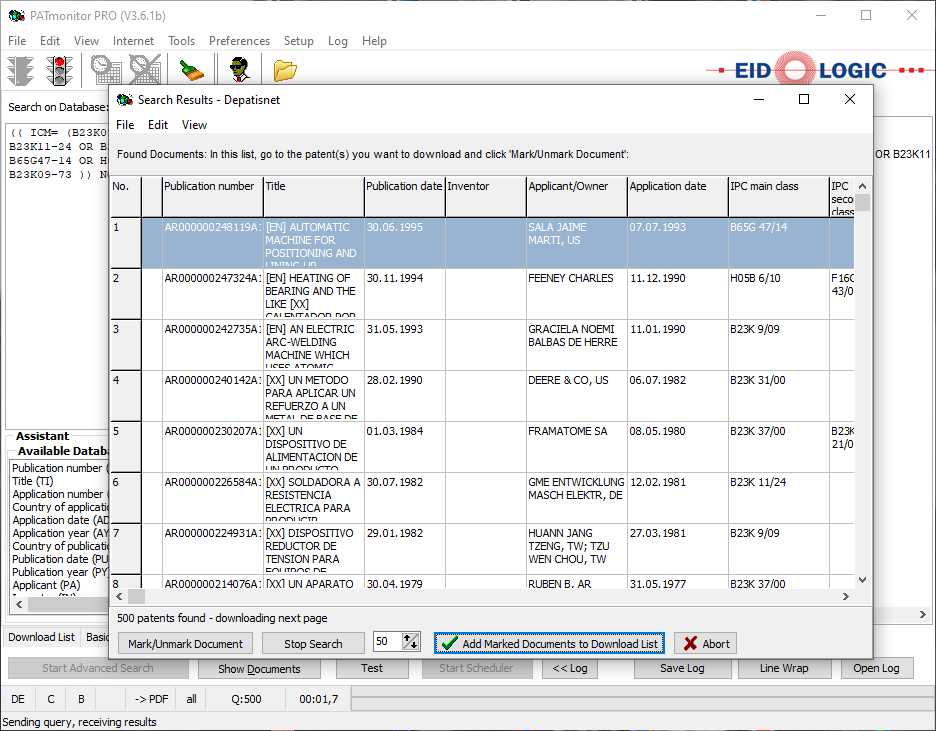Click the PATmonitor PRO title bar icon
Screen dimensions: 936x731
[x=17, y=16]
